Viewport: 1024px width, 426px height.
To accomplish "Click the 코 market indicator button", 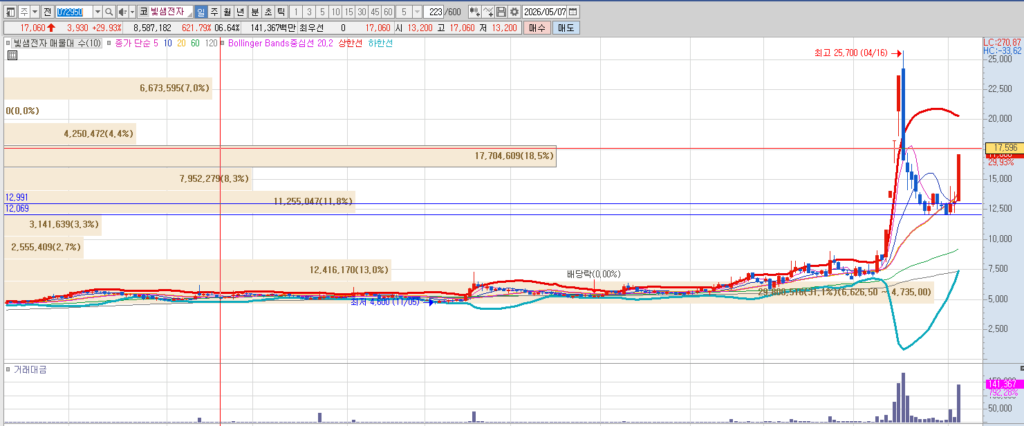I will [143, 12].
